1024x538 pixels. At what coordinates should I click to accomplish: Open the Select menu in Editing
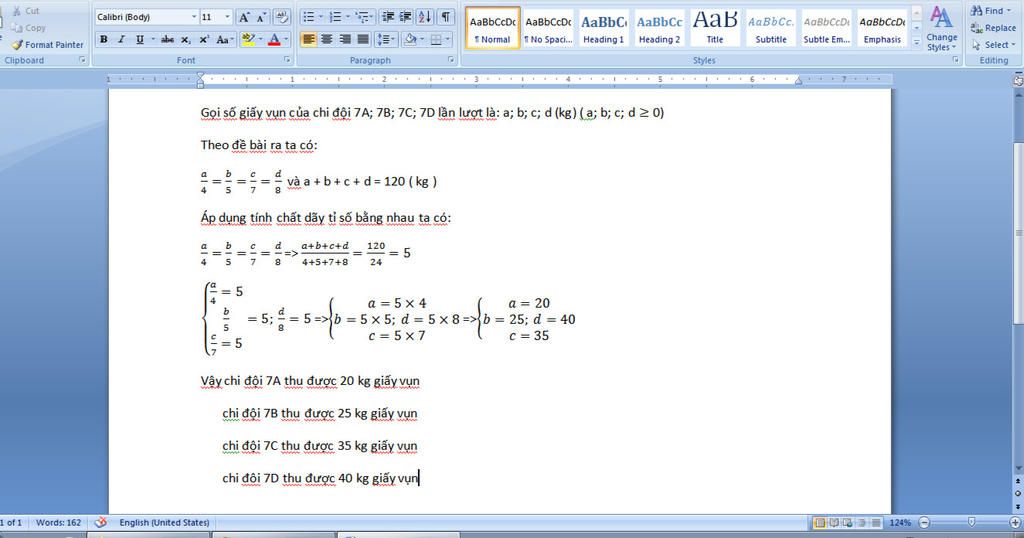[993, 45]
